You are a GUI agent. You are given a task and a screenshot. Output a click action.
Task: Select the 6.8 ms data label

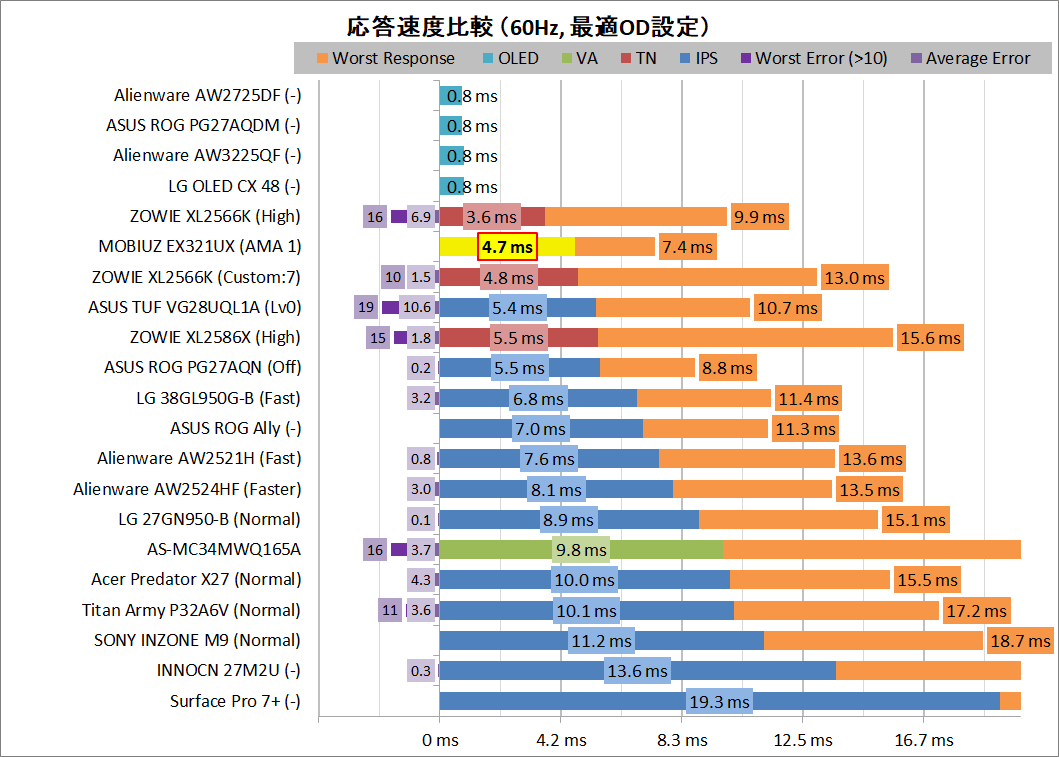pyautogui.click(x=538, y=399)
